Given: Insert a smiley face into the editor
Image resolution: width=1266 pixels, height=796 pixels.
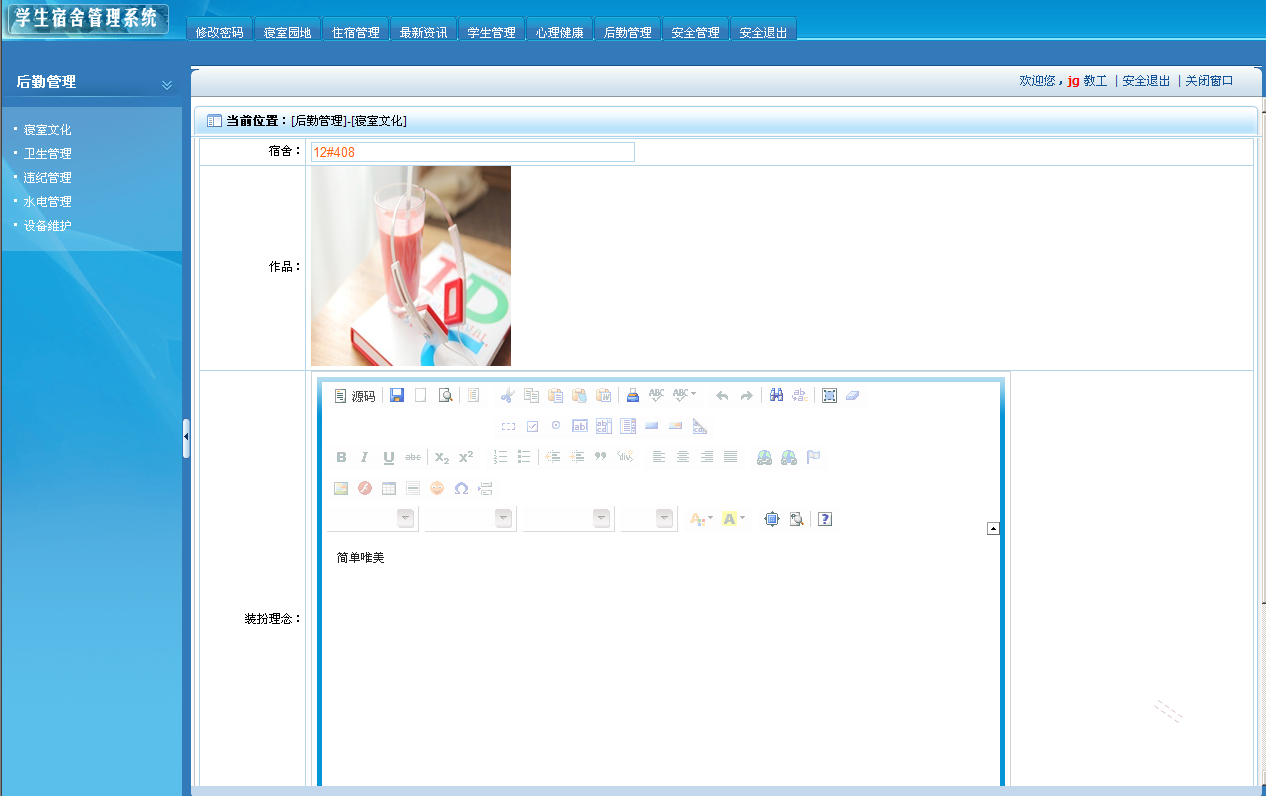Looking at the screenshot, I should point(437,488).
